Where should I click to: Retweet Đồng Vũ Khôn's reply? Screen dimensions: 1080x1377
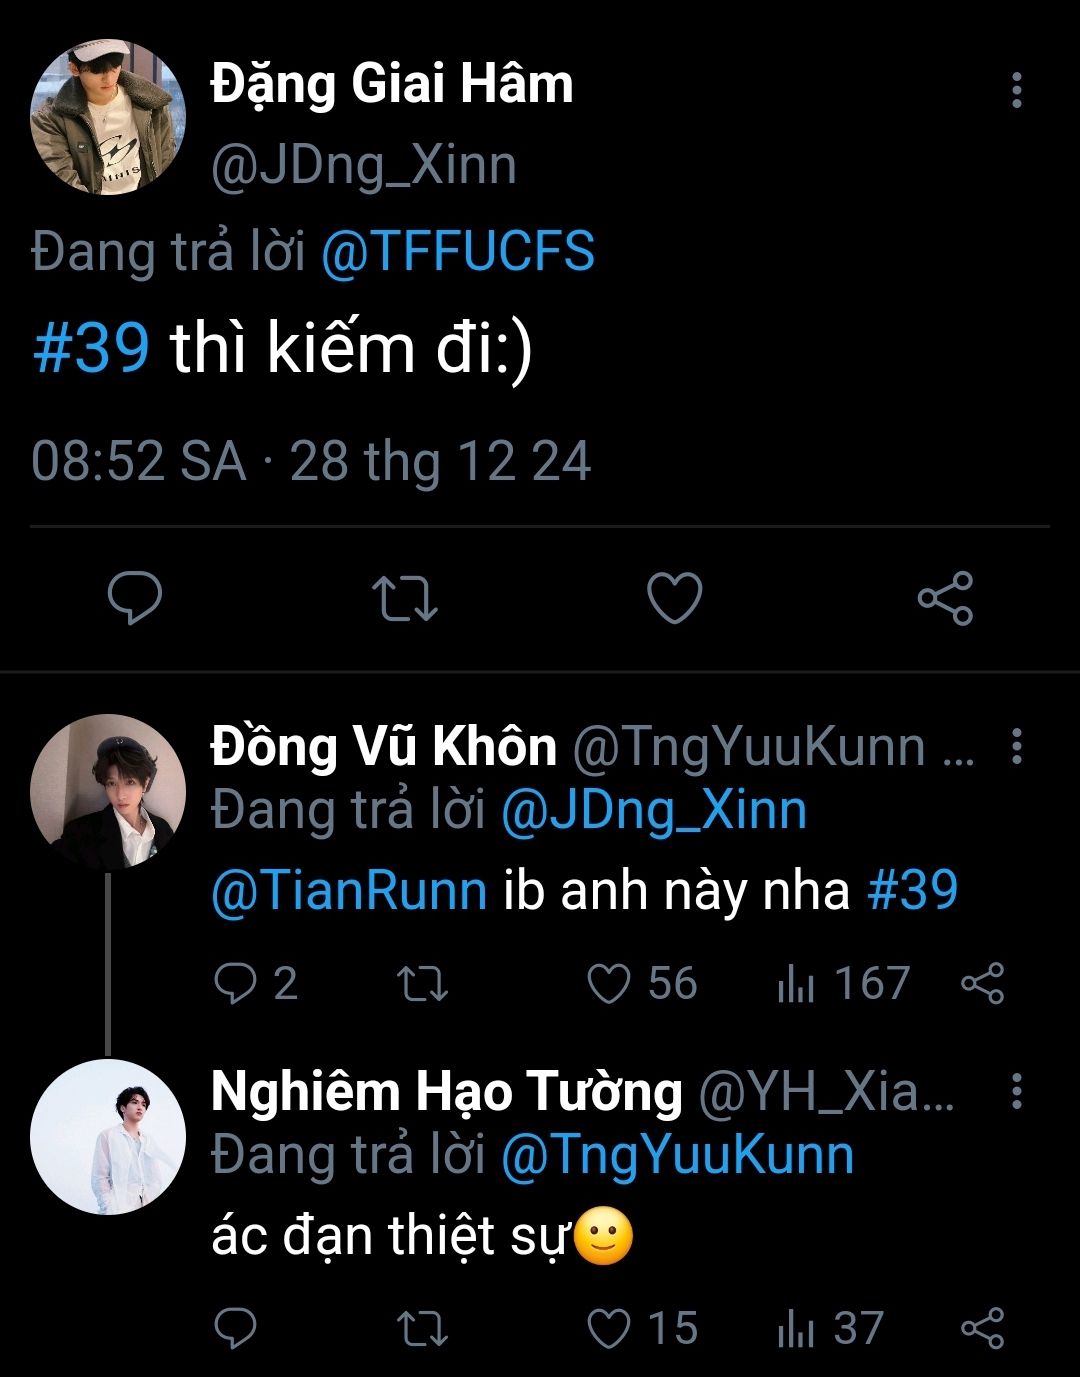pos(422,983)
